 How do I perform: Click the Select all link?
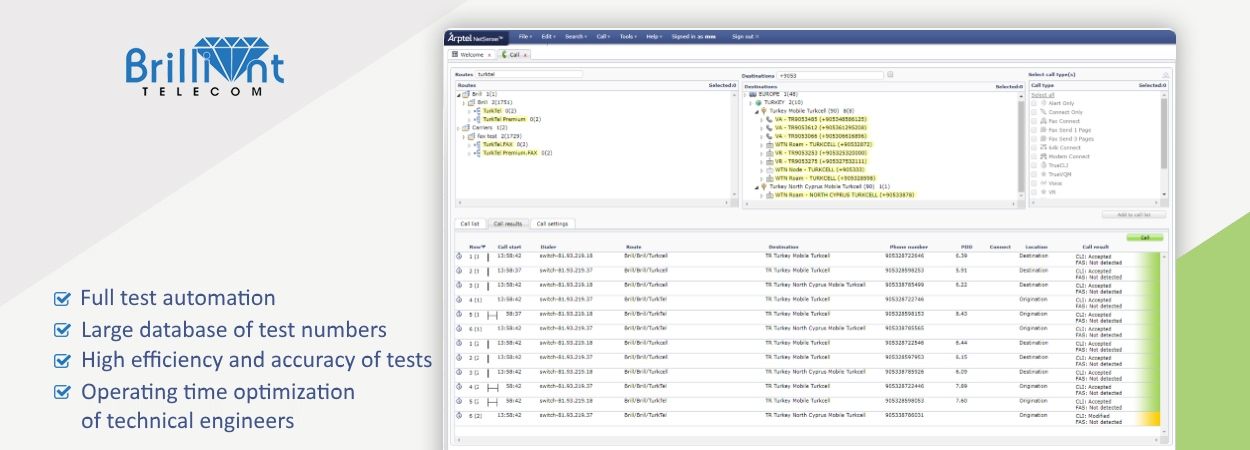point(1042,94)
